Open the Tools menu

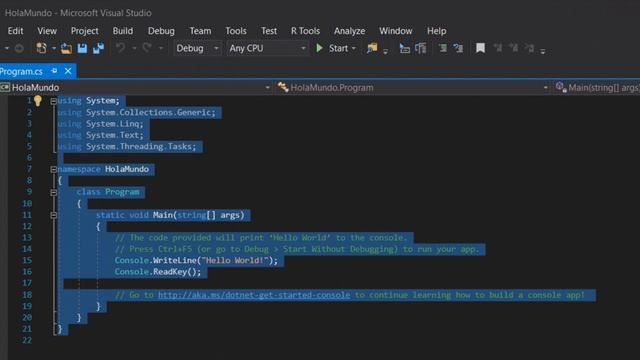(236, 31)
